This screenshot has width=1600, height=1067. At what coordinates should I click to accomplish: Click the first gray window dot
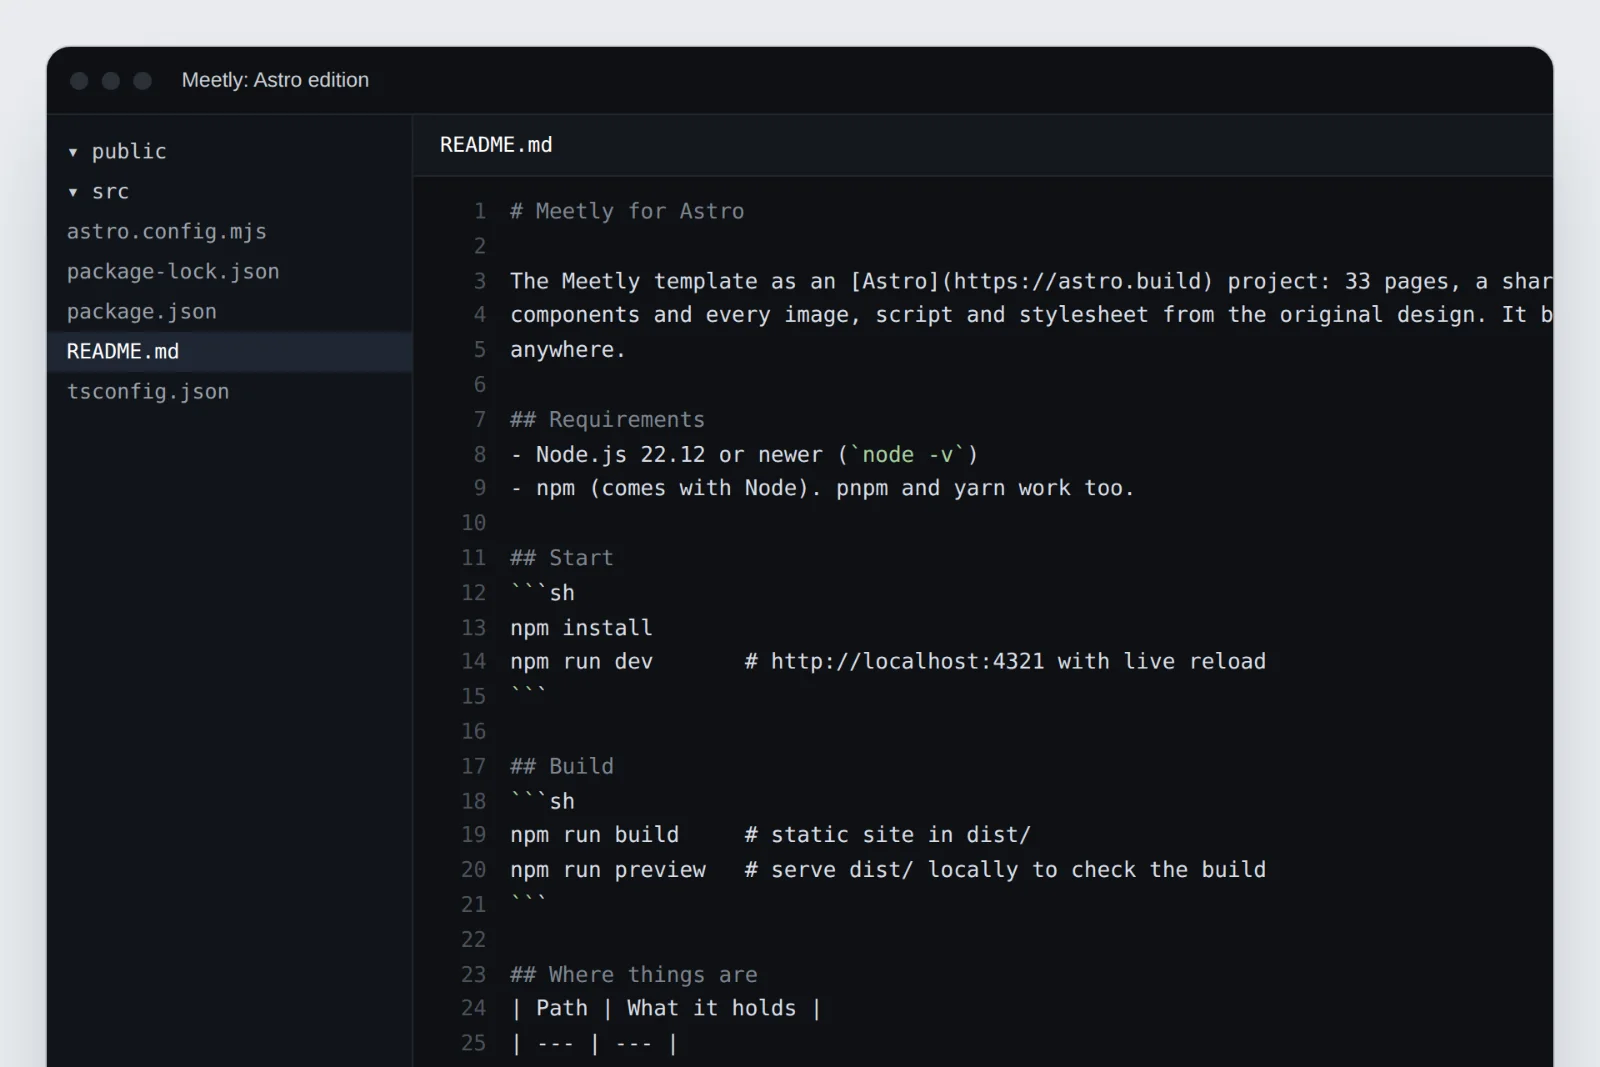(x=79, y=80)
